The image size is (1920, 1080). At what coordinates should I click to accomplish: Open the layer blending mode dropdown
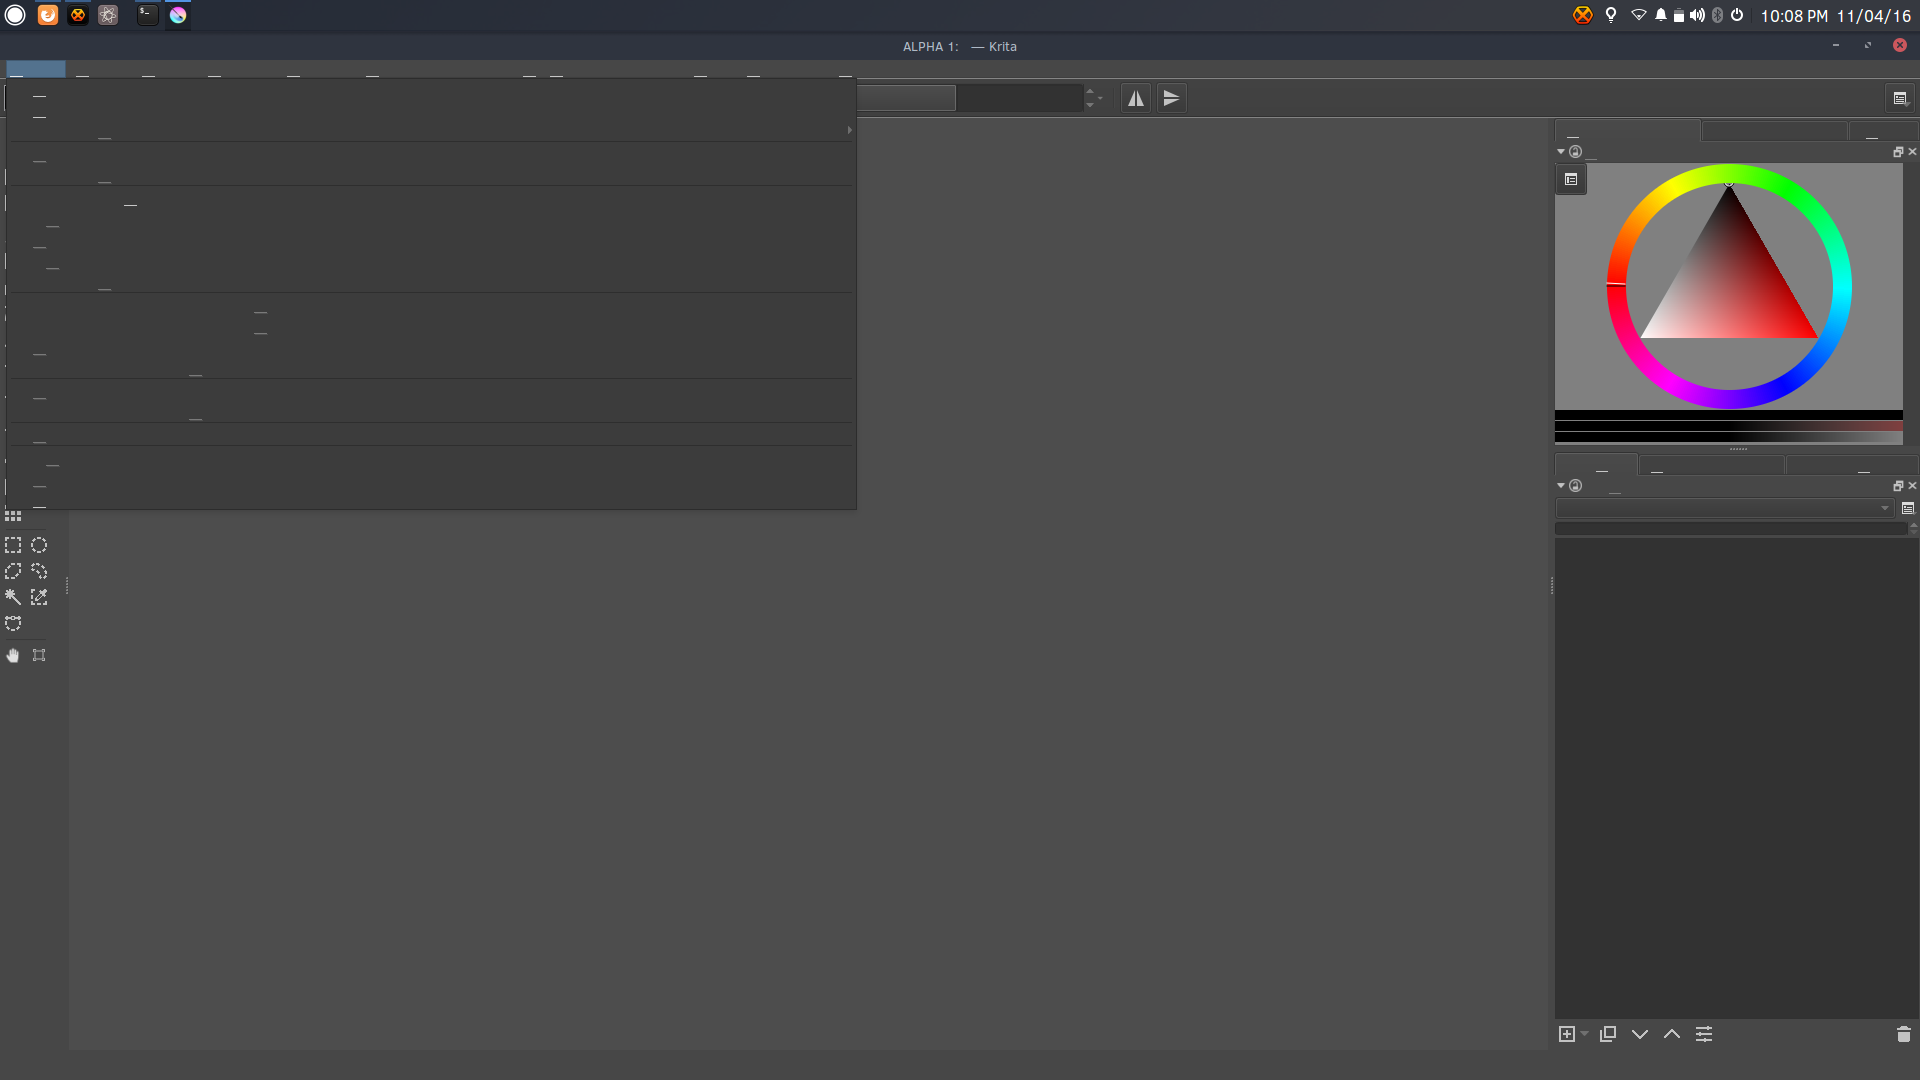(x=1725, y=508)
